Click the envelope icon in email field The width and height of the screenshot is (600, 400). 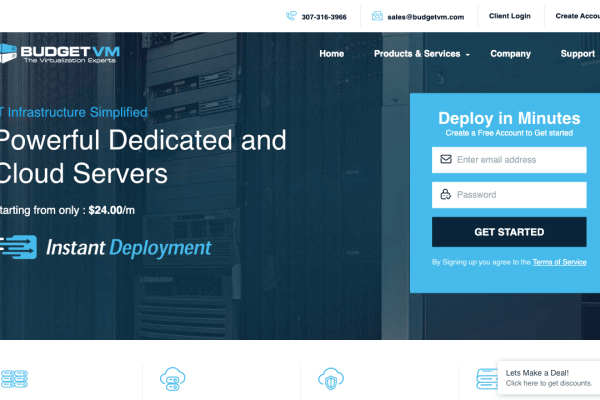(446, 159)
